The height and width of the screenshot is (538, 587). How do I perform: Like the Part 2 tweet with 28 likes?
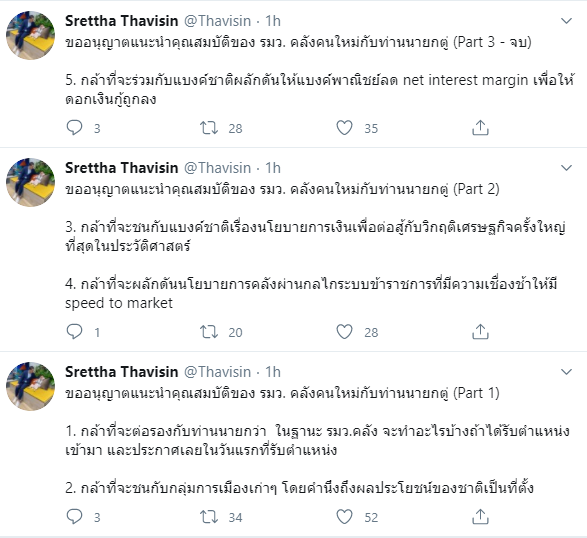coord(344,332)
